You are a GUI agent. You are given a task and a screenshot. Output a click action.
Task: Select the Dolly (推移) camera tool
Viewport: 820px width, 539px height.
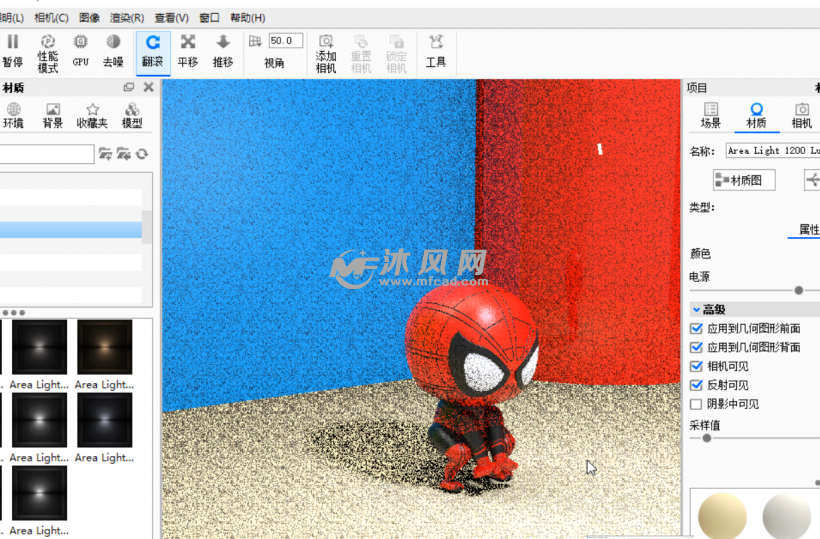[223, 51]
